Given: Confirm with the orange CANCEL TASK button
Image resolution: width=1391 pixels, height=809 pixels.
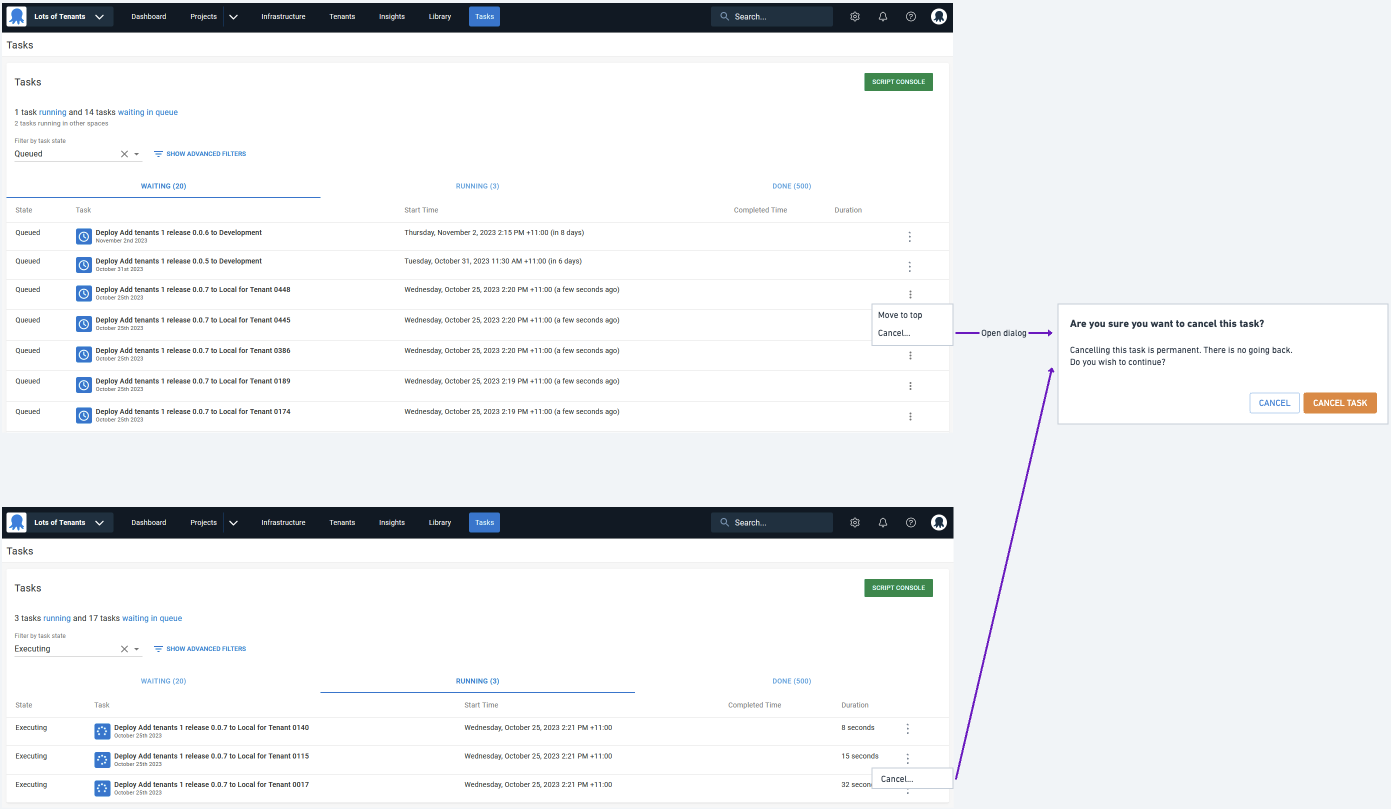Looking at the screenshot, I should click(1339, 403).
